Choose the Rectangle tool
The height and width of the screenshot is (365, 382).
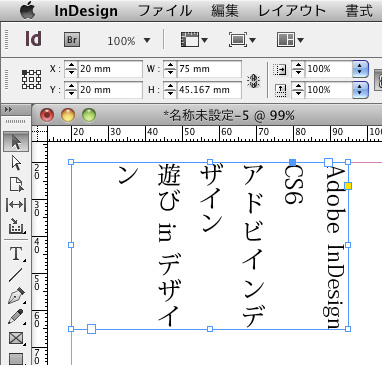click(16, 359)
